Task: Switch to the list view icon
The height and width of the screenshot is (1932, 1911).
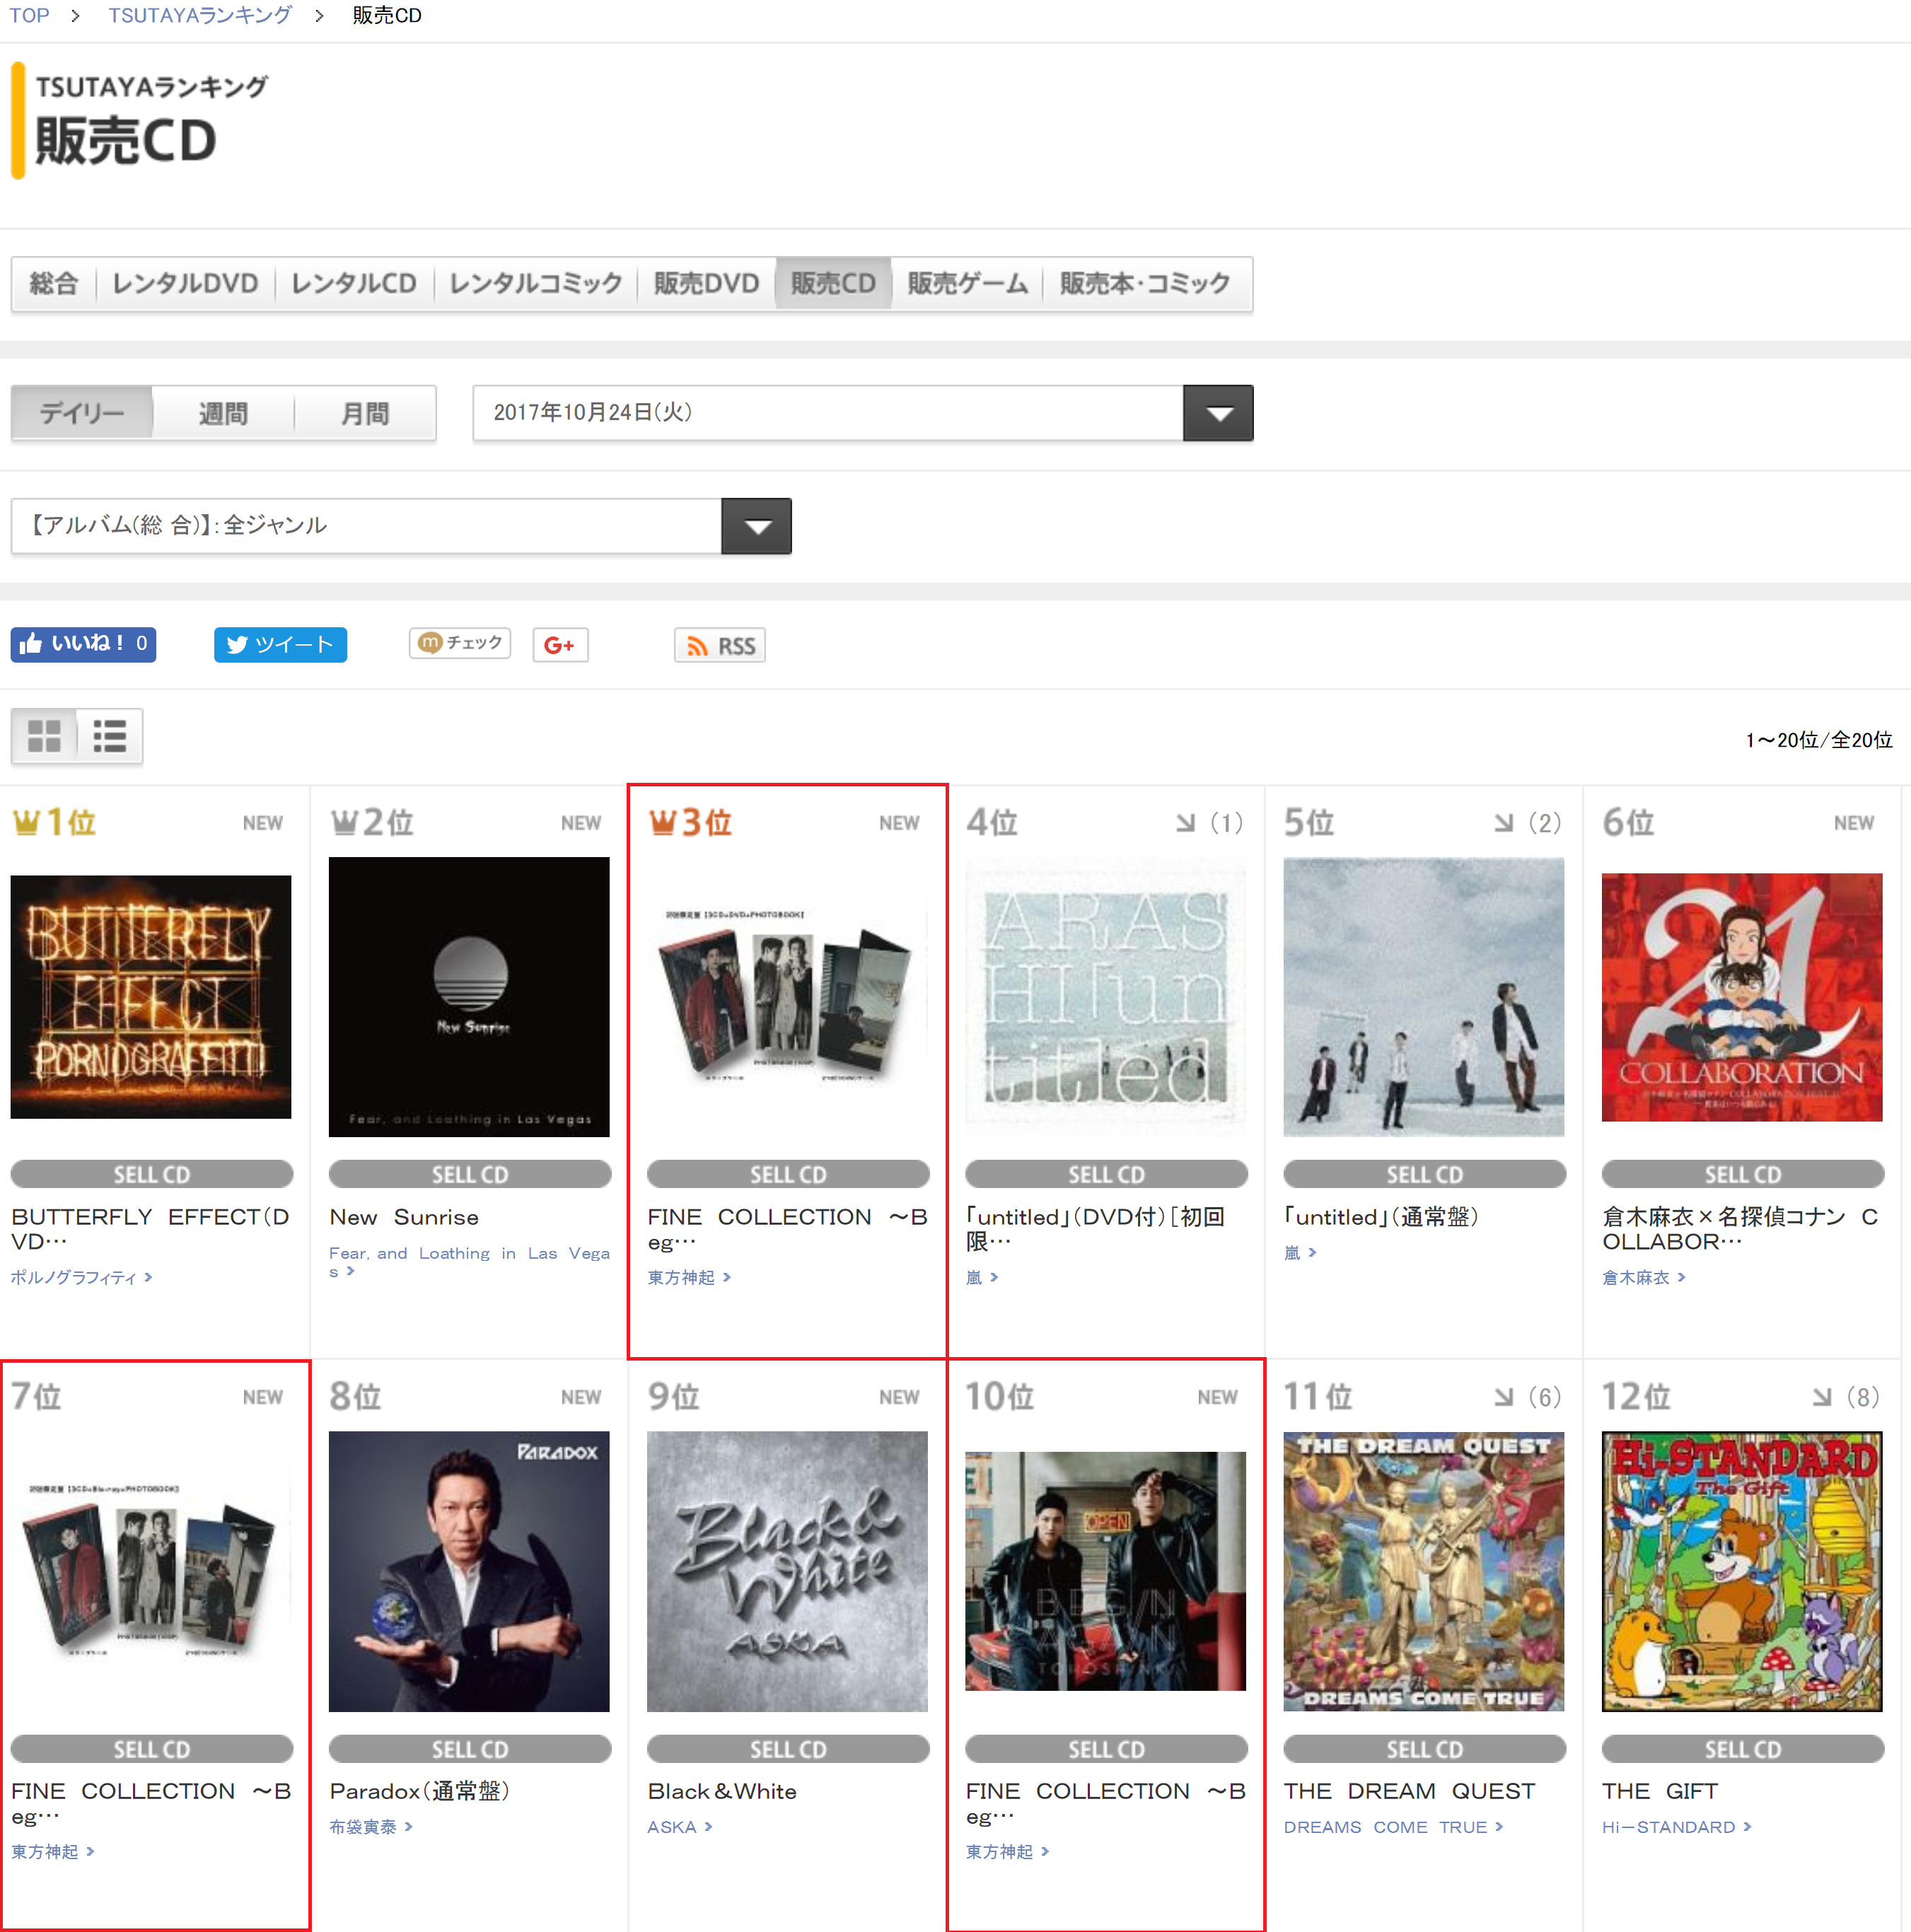Action: pos(110,736)
